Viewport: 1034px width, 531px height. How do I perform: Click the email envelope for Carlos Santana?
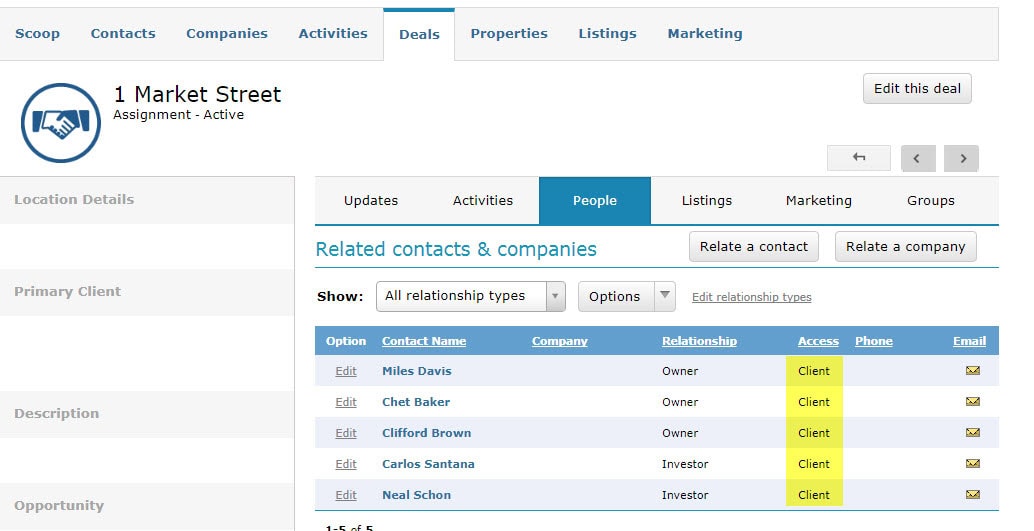point(972,464)
